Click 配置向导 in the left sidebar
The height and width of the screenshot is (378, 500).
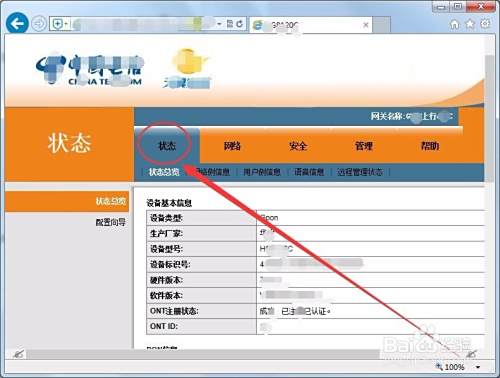(110, 222)
